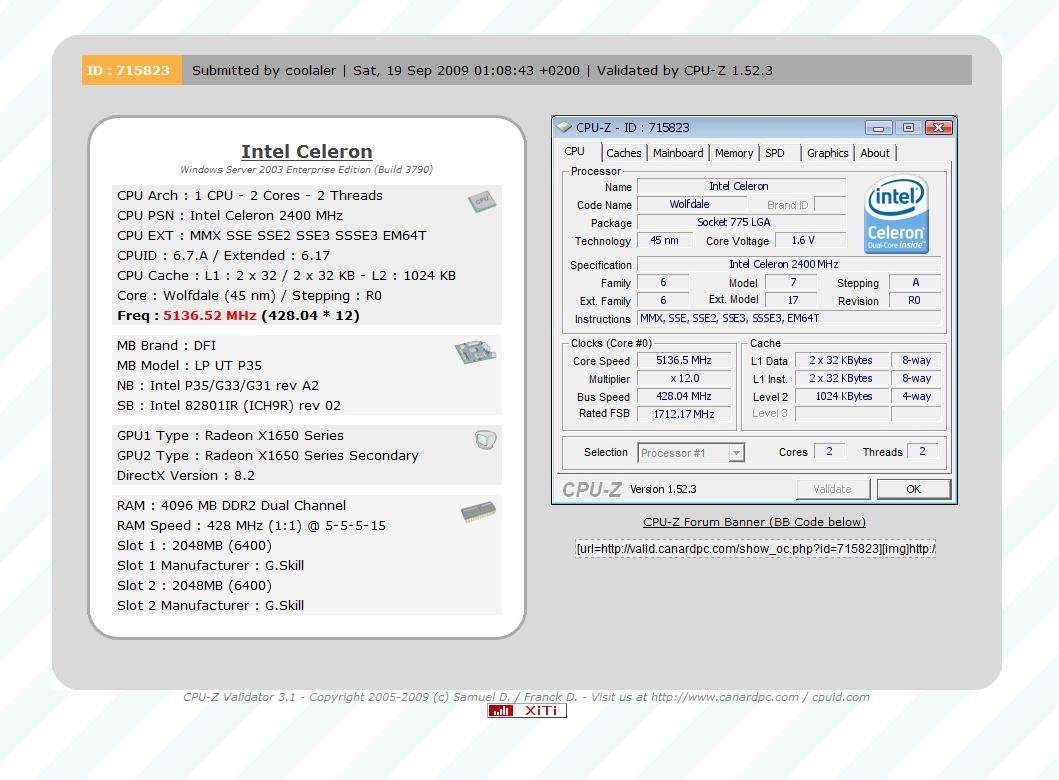Click the Windows Server 2003 Enterprise subtitle

tap(306, 170)
